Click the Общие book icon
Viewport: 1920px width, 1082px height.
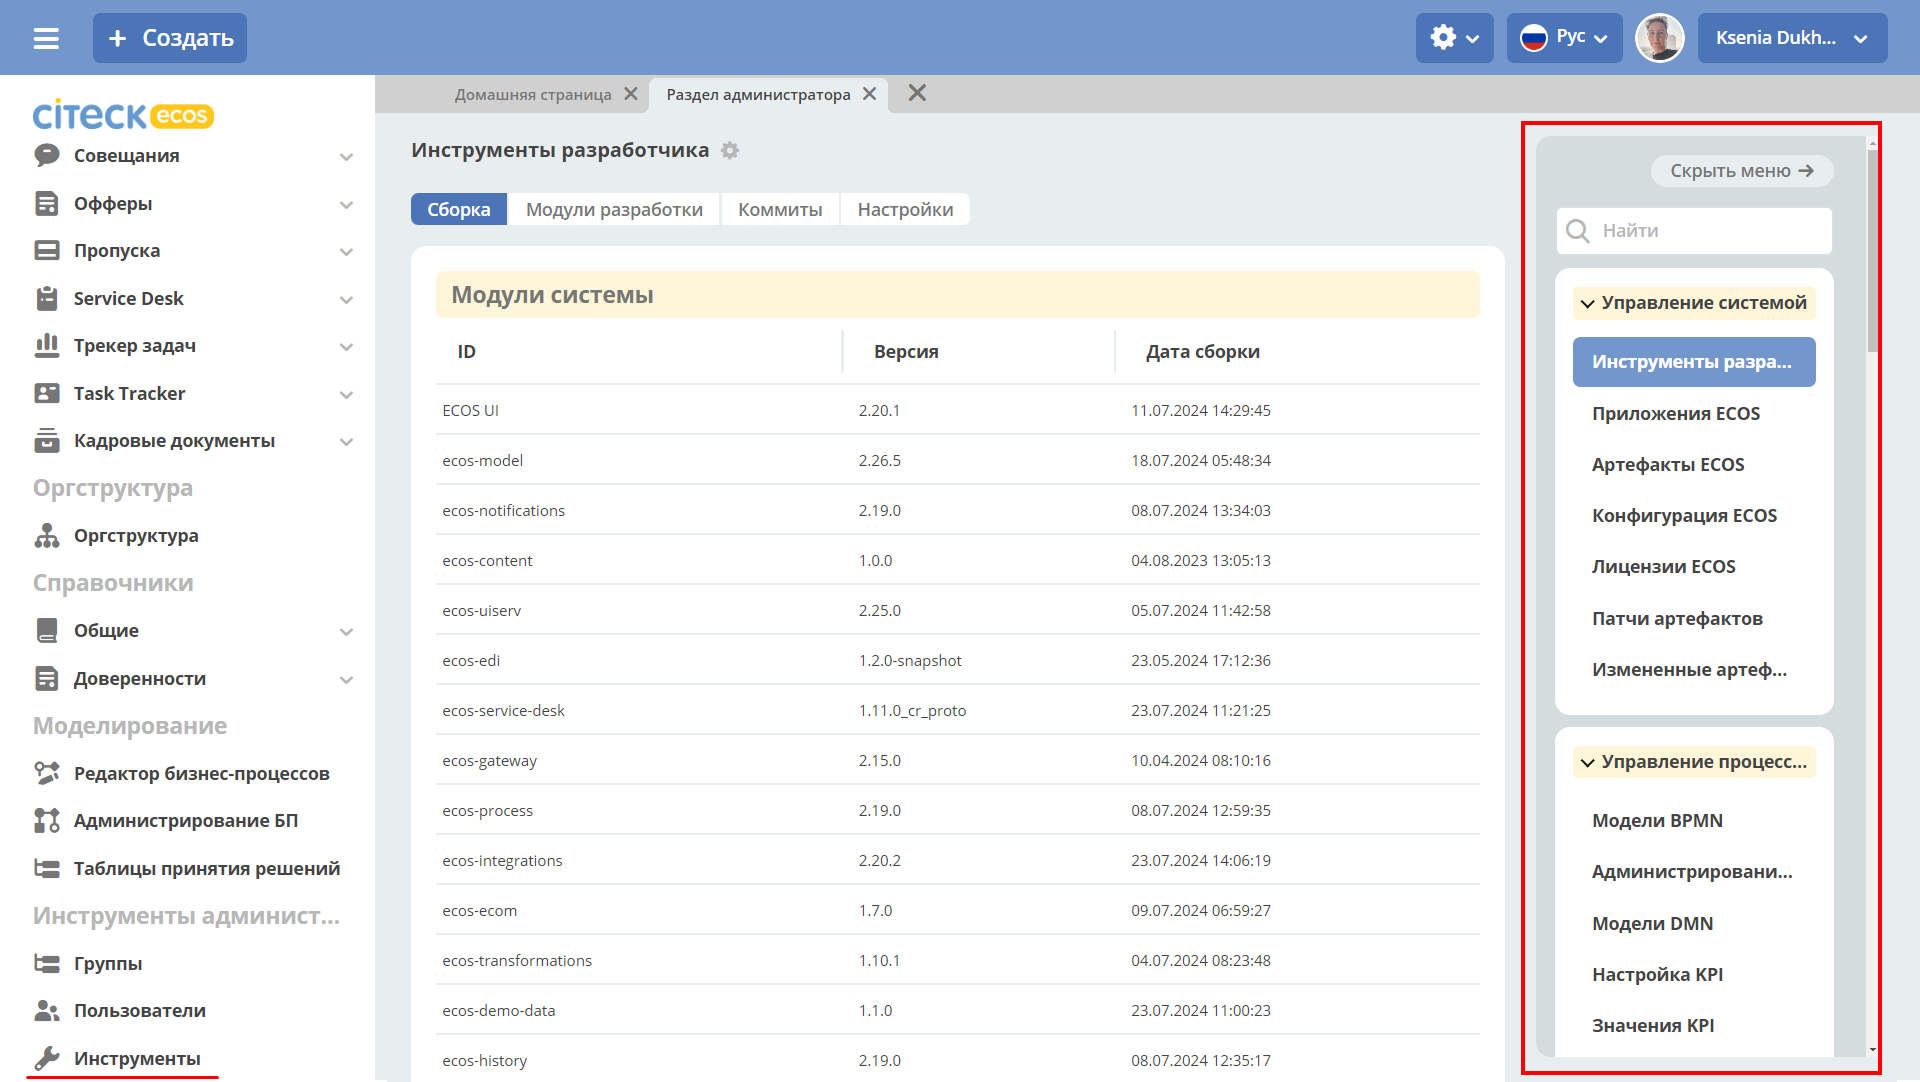click(47, 630)
